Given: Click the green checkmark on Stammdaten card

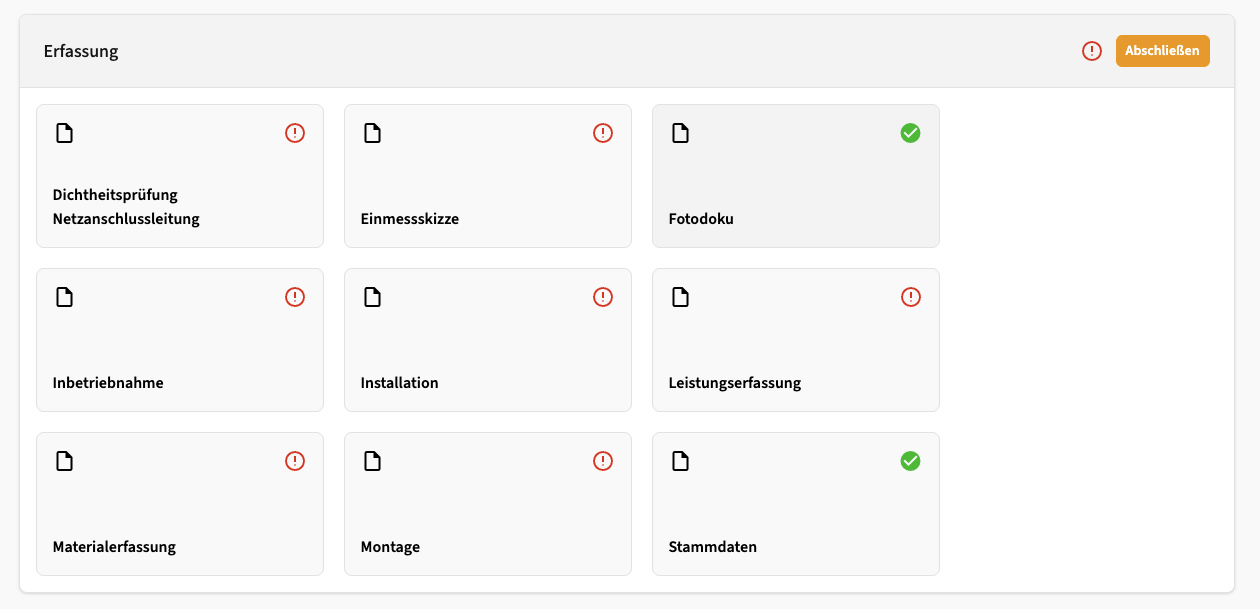Looking at the screenshot, I should [910, 461].
